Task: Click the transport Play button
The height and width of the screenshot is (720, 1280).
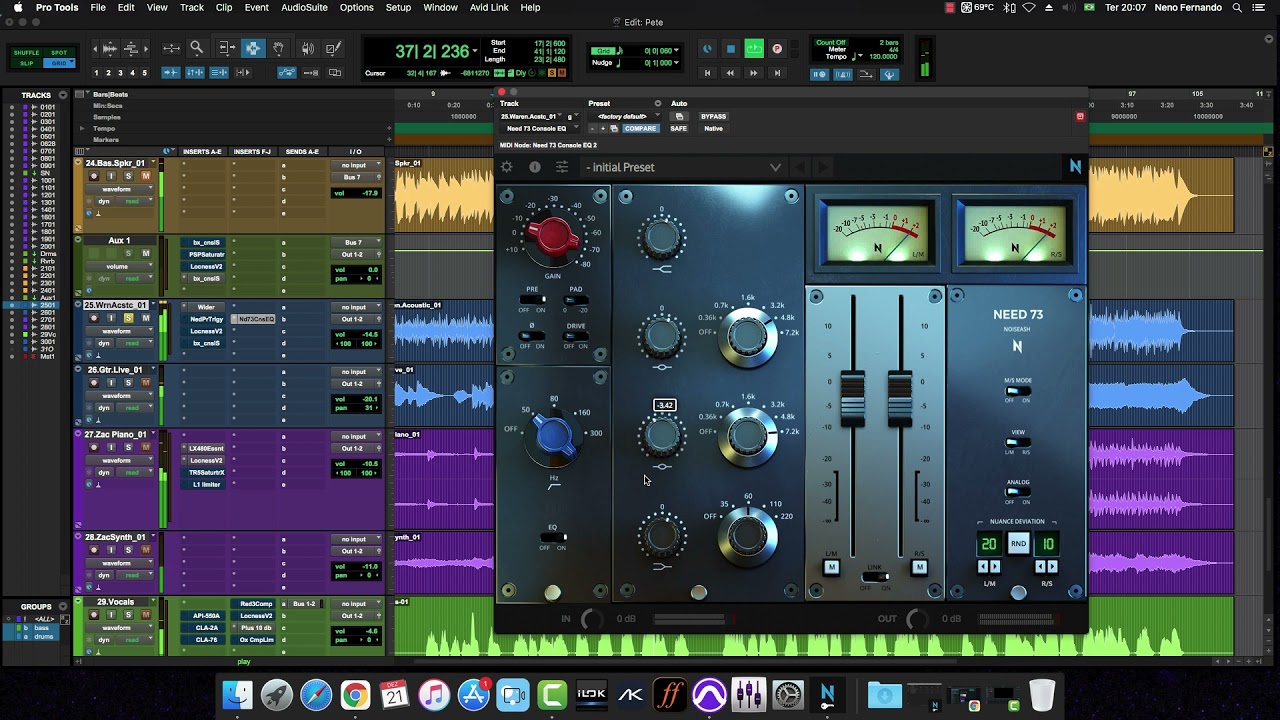Action: (754, 48)
